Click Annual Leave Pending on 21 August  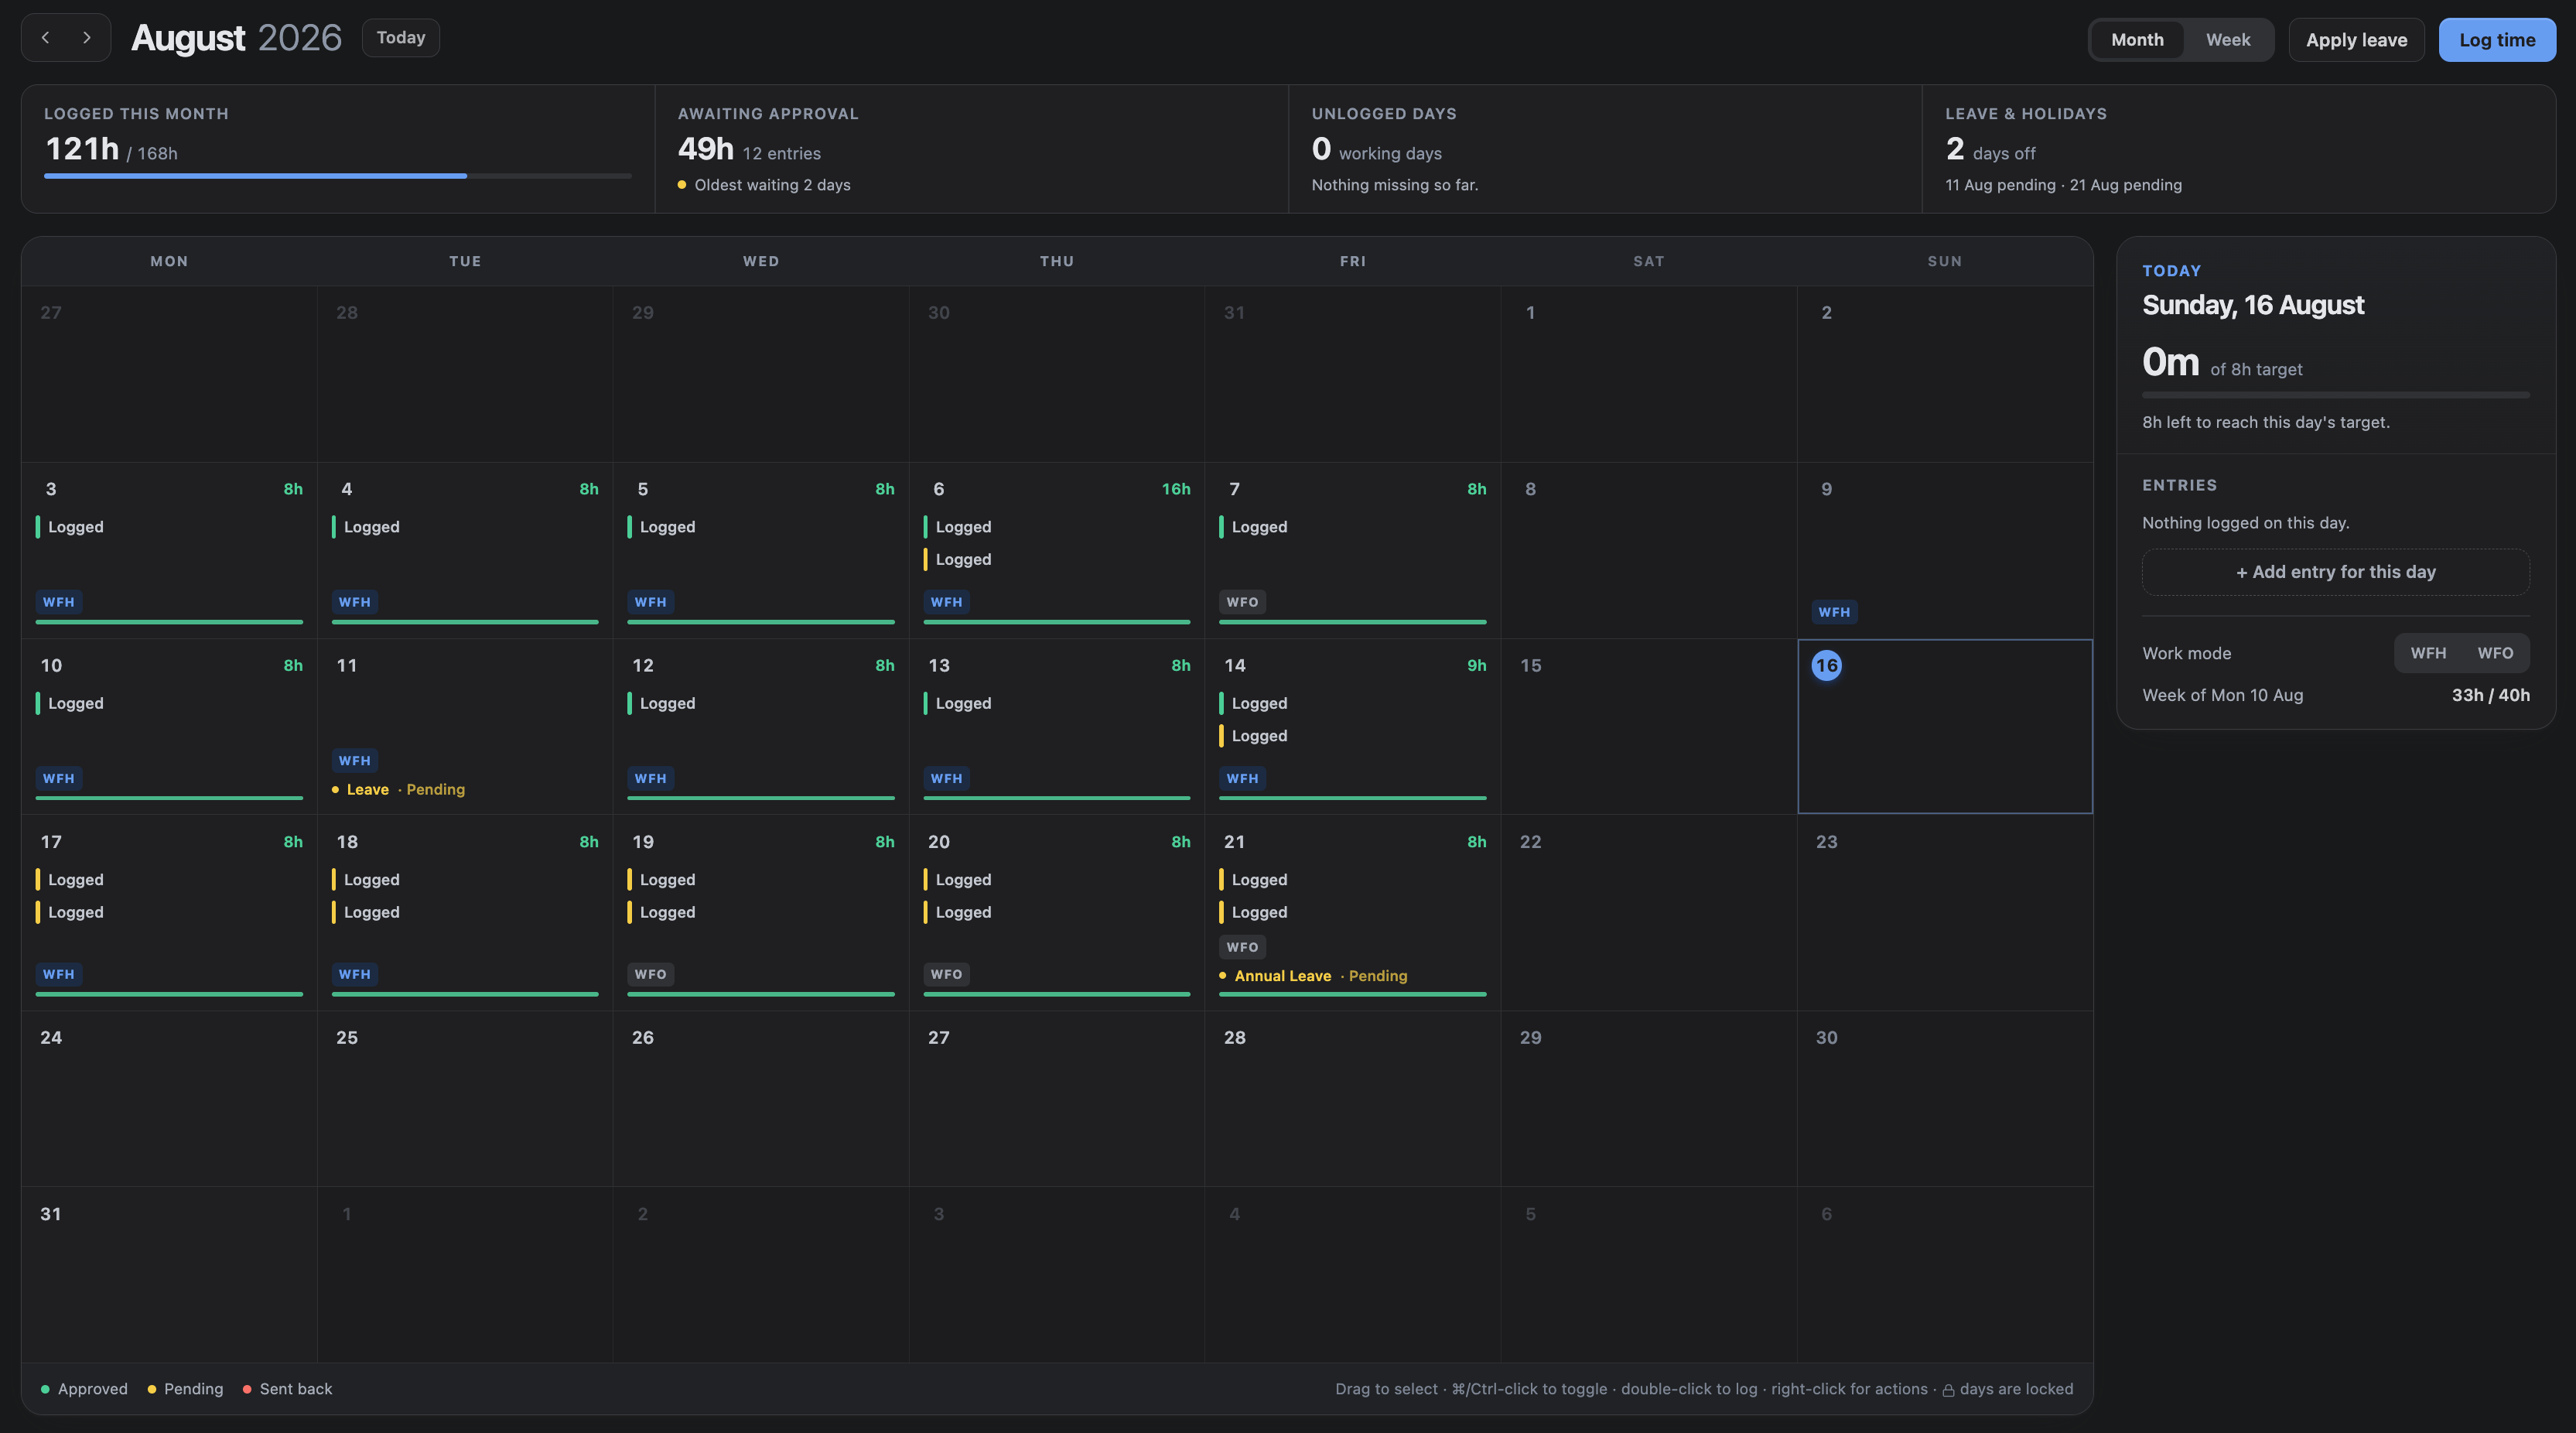pyautogui.click(x=1313, y=976)
